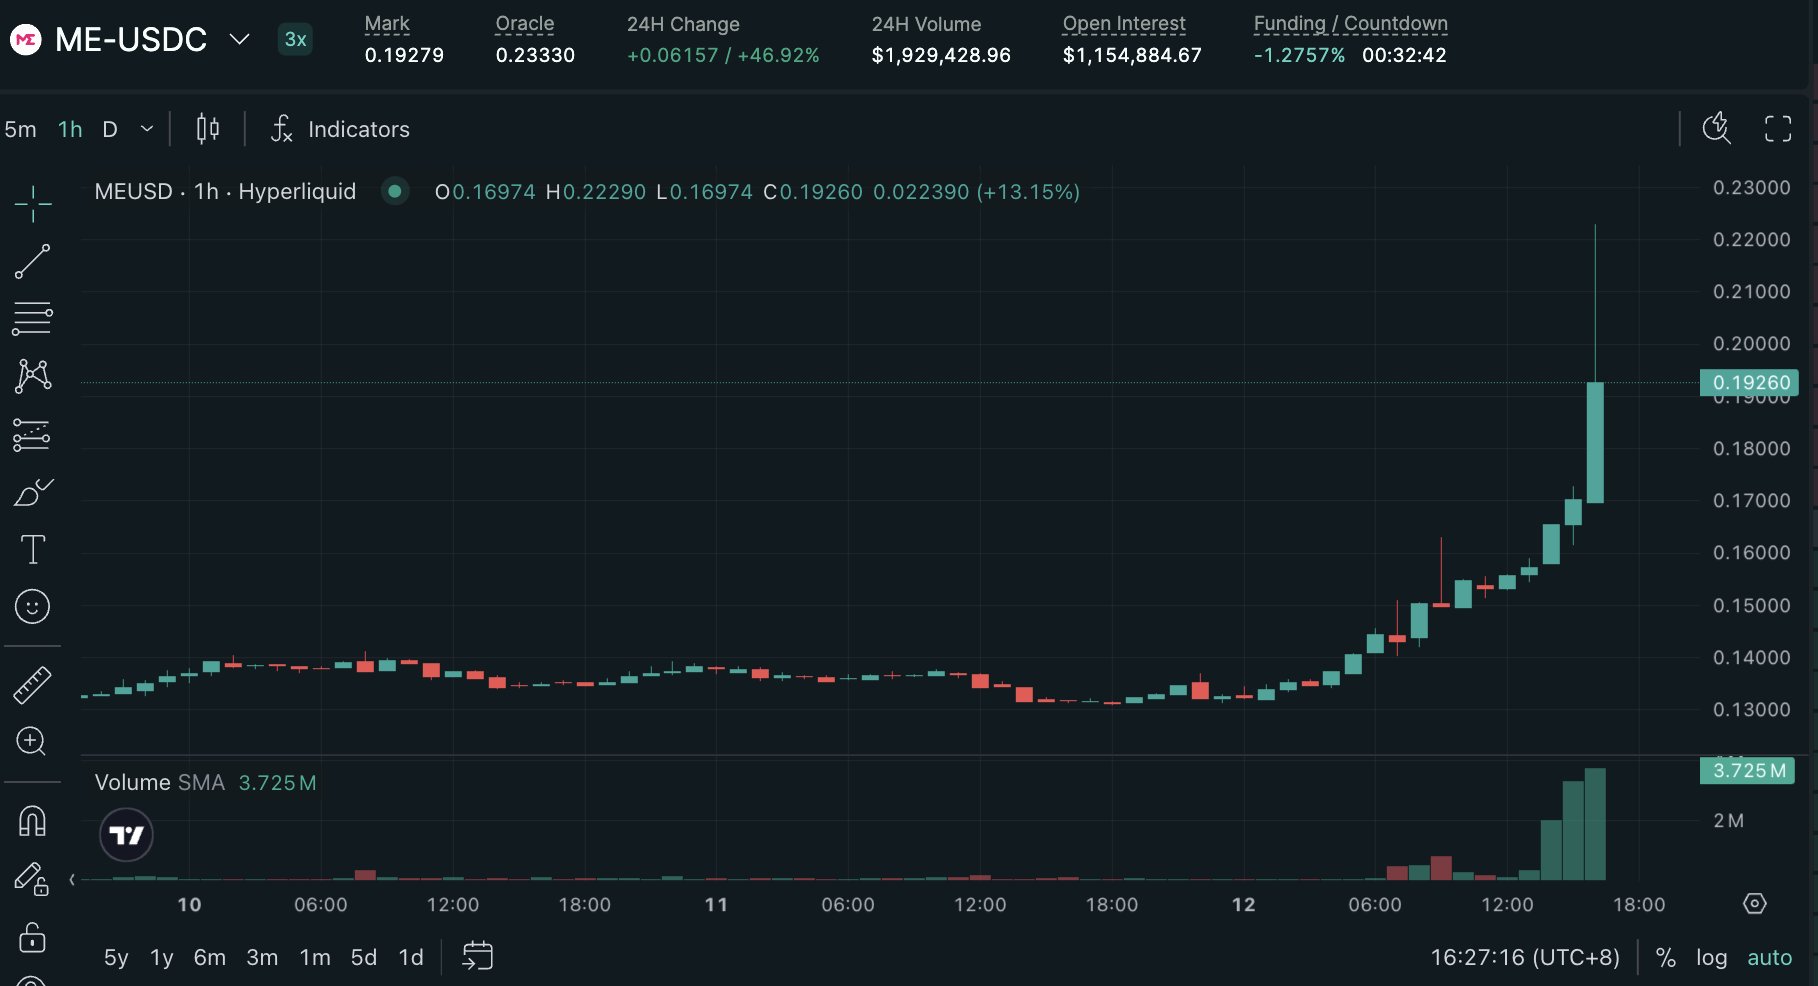Click the tallest green volume bar
The height and width of the screenshot is (986, 1818).
click(1595, 824)
